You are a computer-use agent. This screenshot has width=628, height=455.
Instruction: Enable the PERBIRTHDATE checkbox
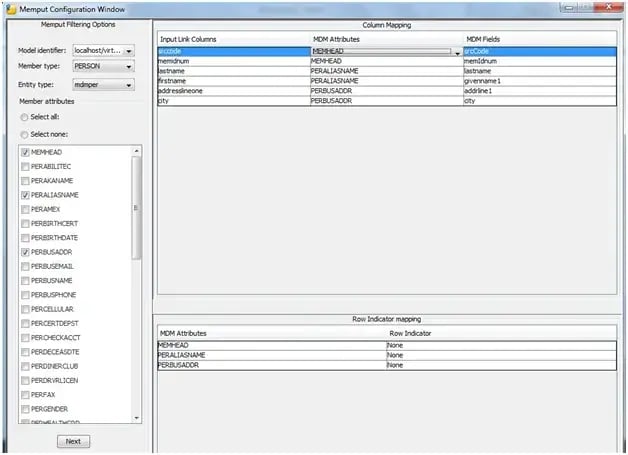[25, 238]
